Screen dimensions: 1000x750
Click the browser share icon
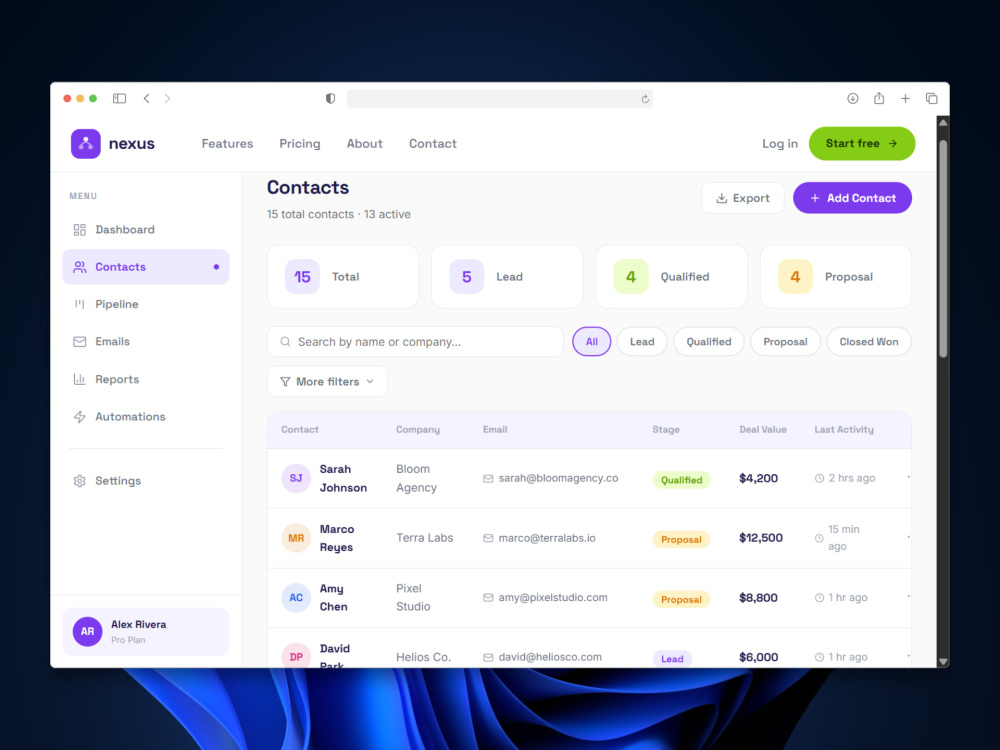pos(879,98)
